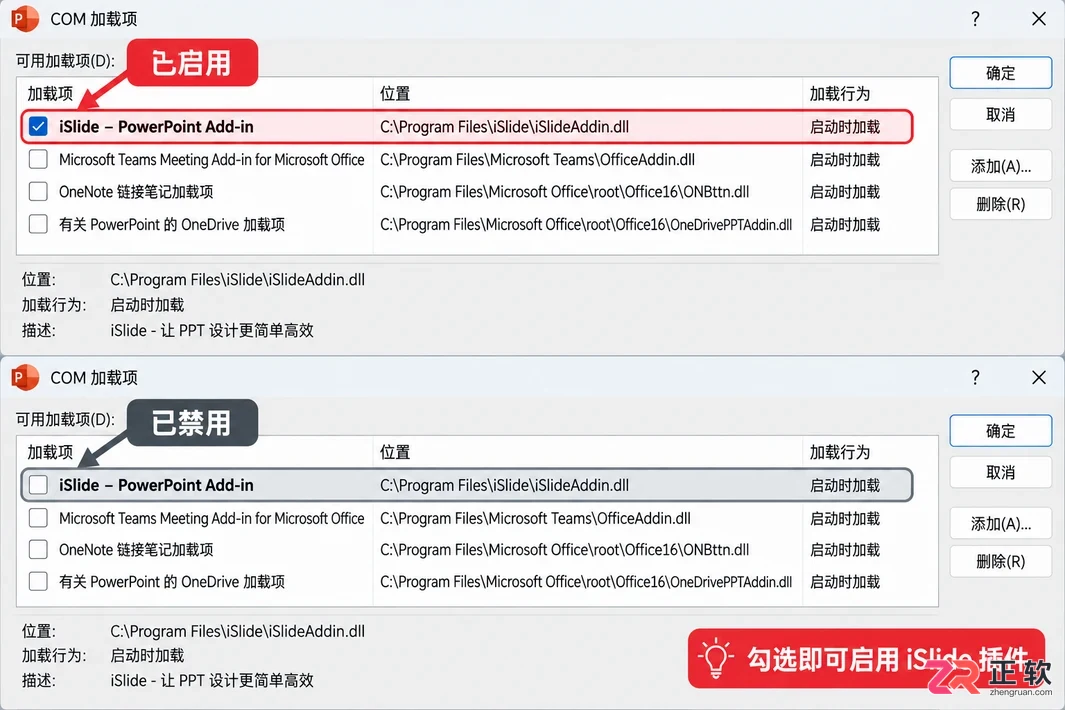Screen dimensions: 1065x710
Task: Select OneNote 链接笔记加载项 name in upper dialog
Action: click(x=136, y=192)
